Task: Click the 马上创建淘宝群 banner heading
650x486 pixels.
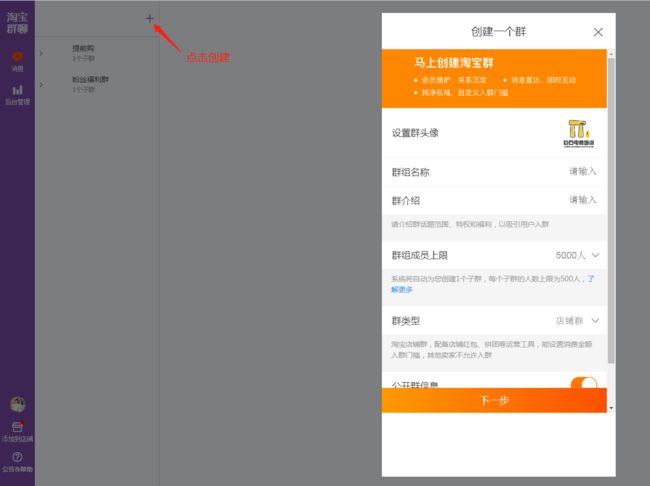Action: 454,63
